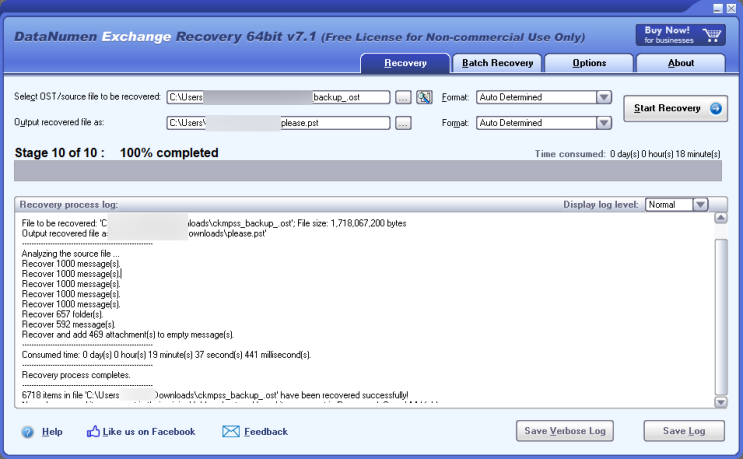Open the Options tab
743x459 pixels.
[589, 63]
